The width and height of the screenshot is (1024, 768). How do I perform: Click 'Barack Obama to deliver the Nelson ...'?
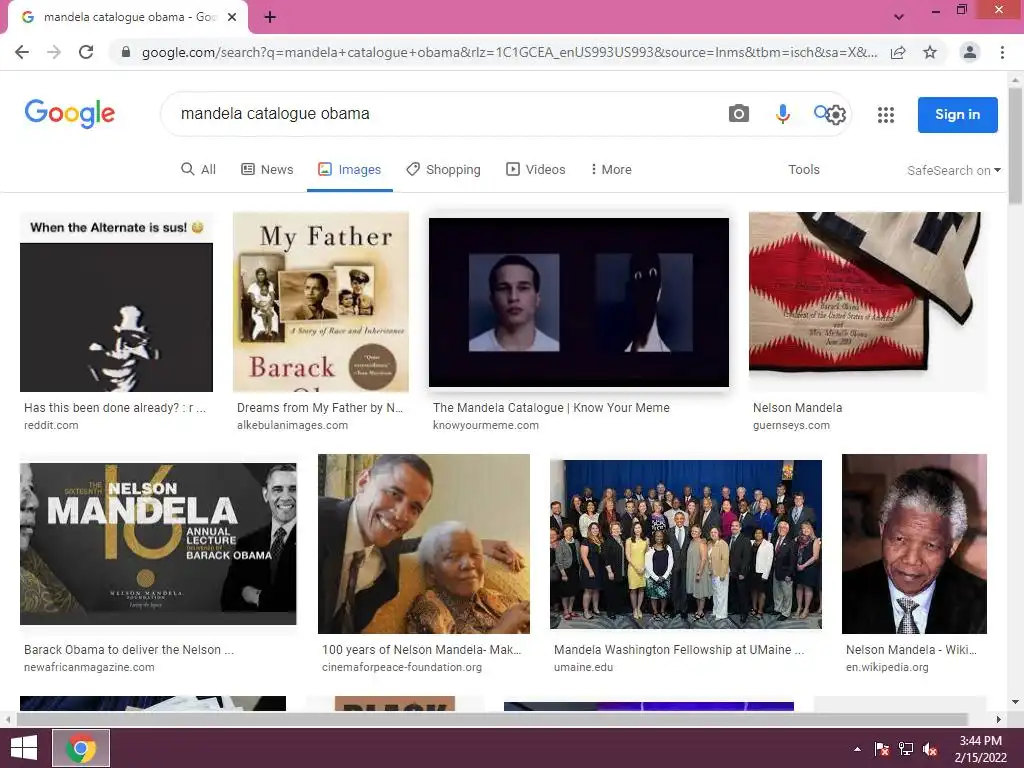129,650
